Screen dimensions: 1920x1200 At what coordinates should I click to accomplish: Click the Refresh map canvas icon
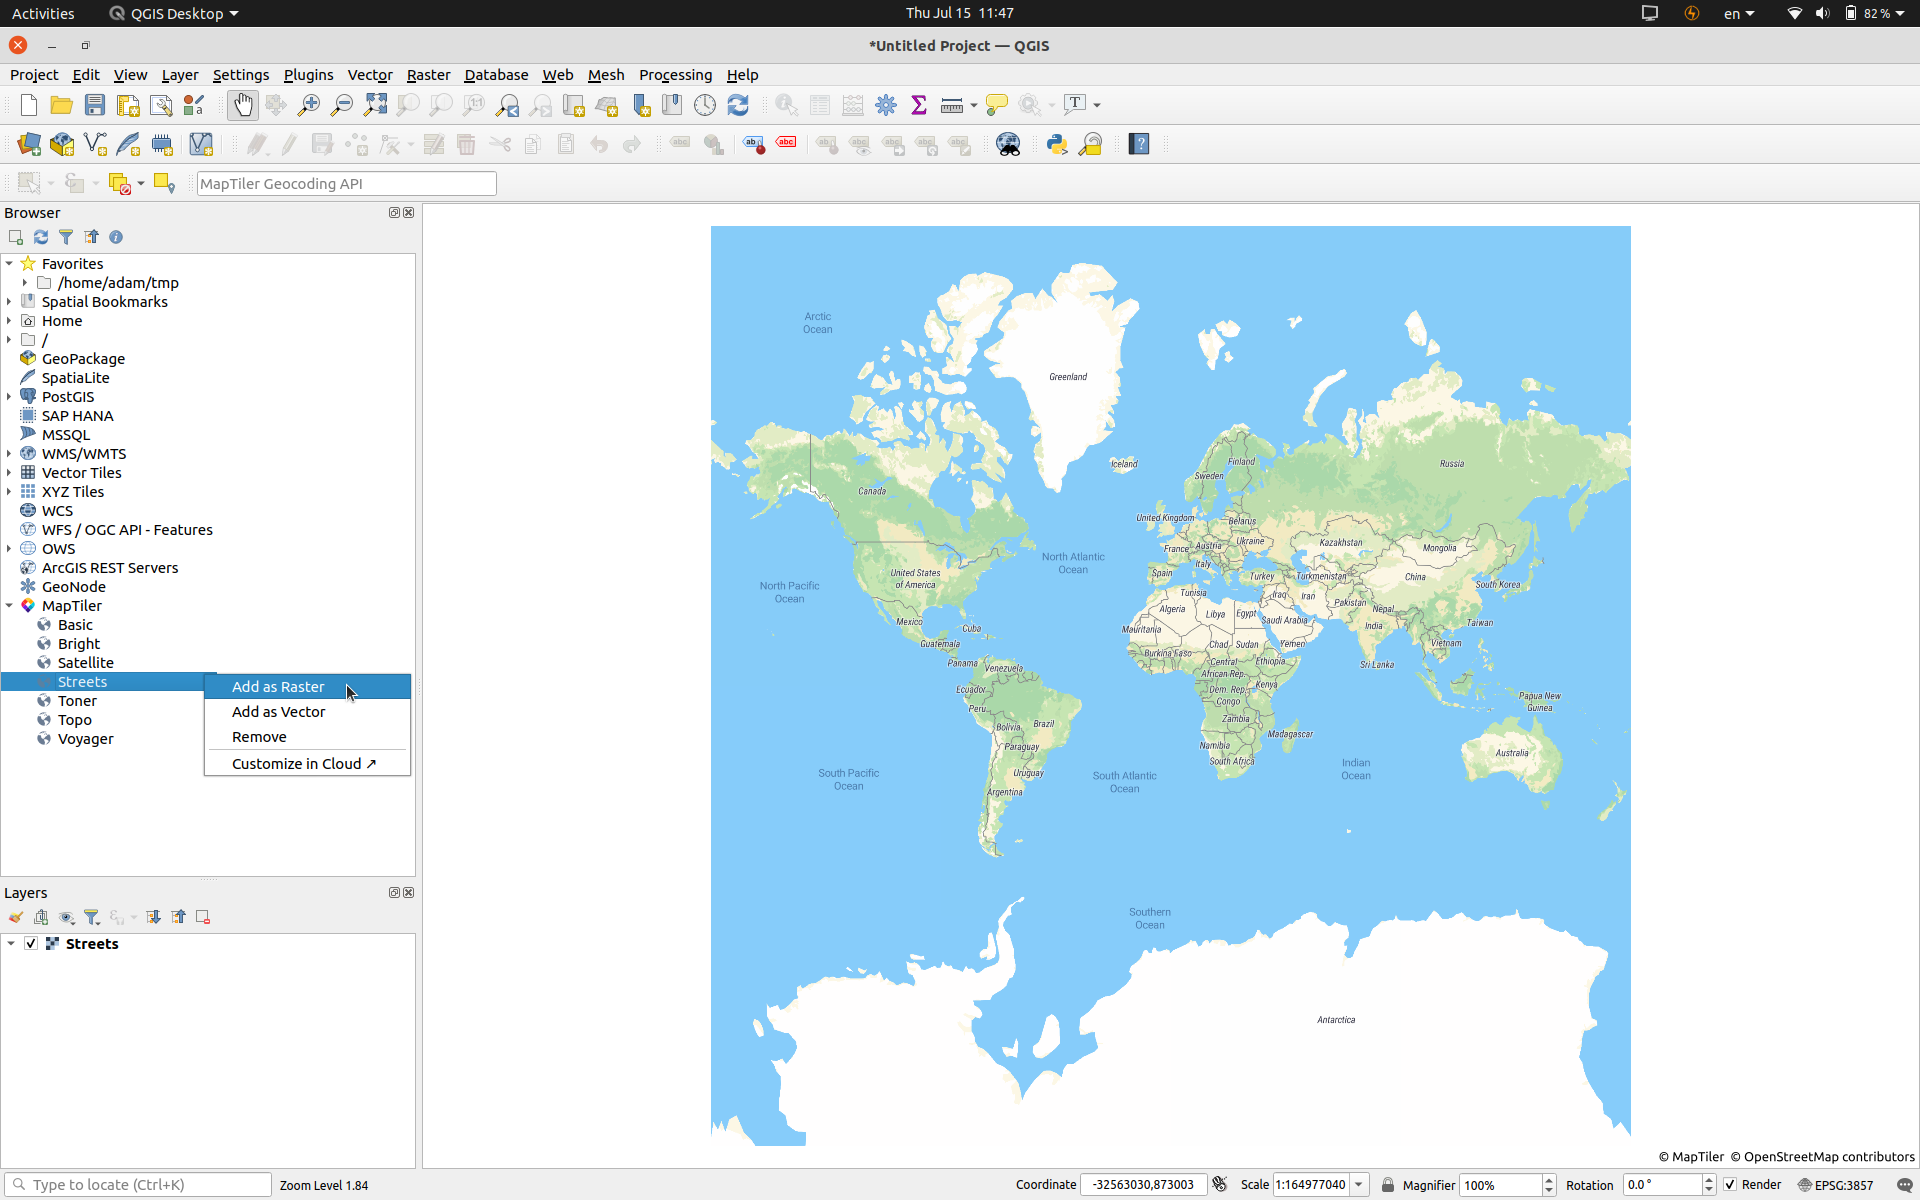738,105
